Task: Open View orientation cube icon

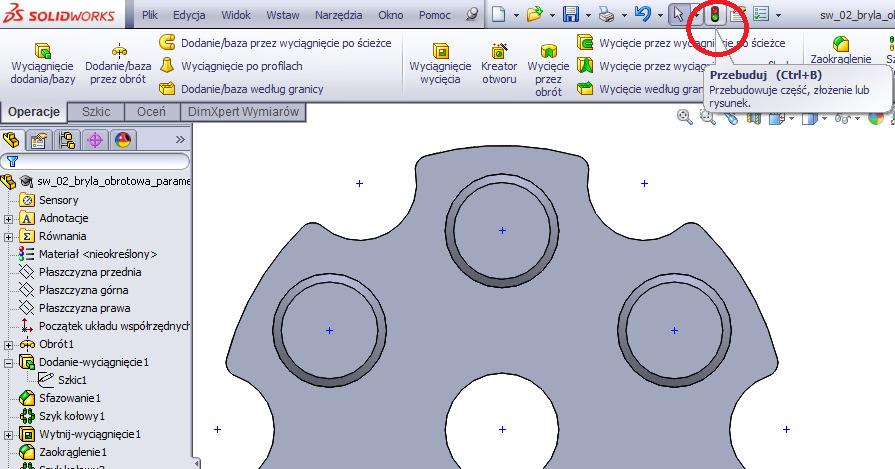Action: [776, 118]
